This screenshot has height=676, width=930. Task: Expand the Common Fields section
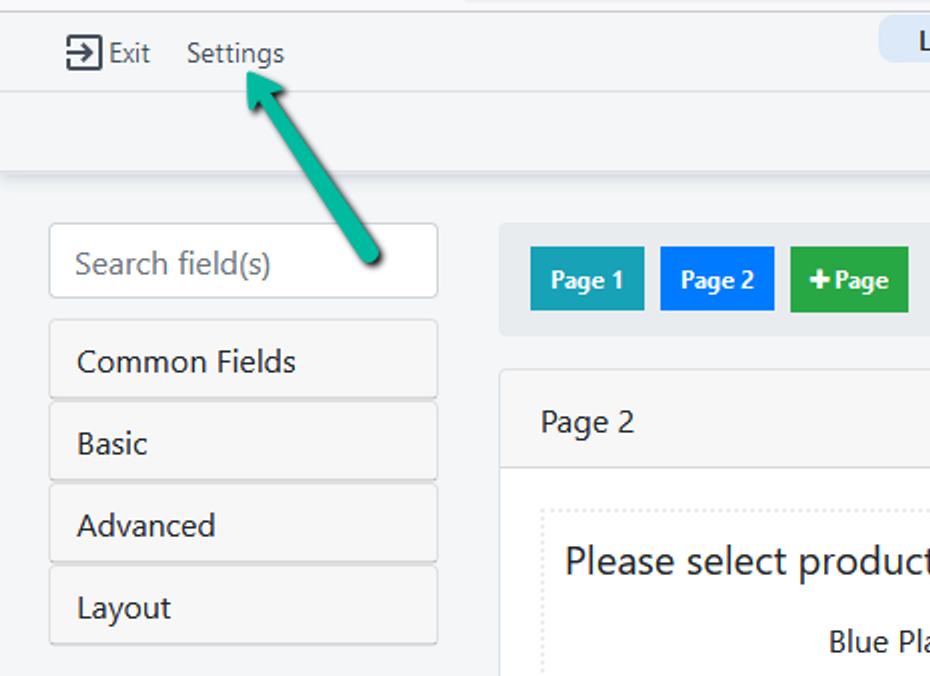(x=243, y=361)
